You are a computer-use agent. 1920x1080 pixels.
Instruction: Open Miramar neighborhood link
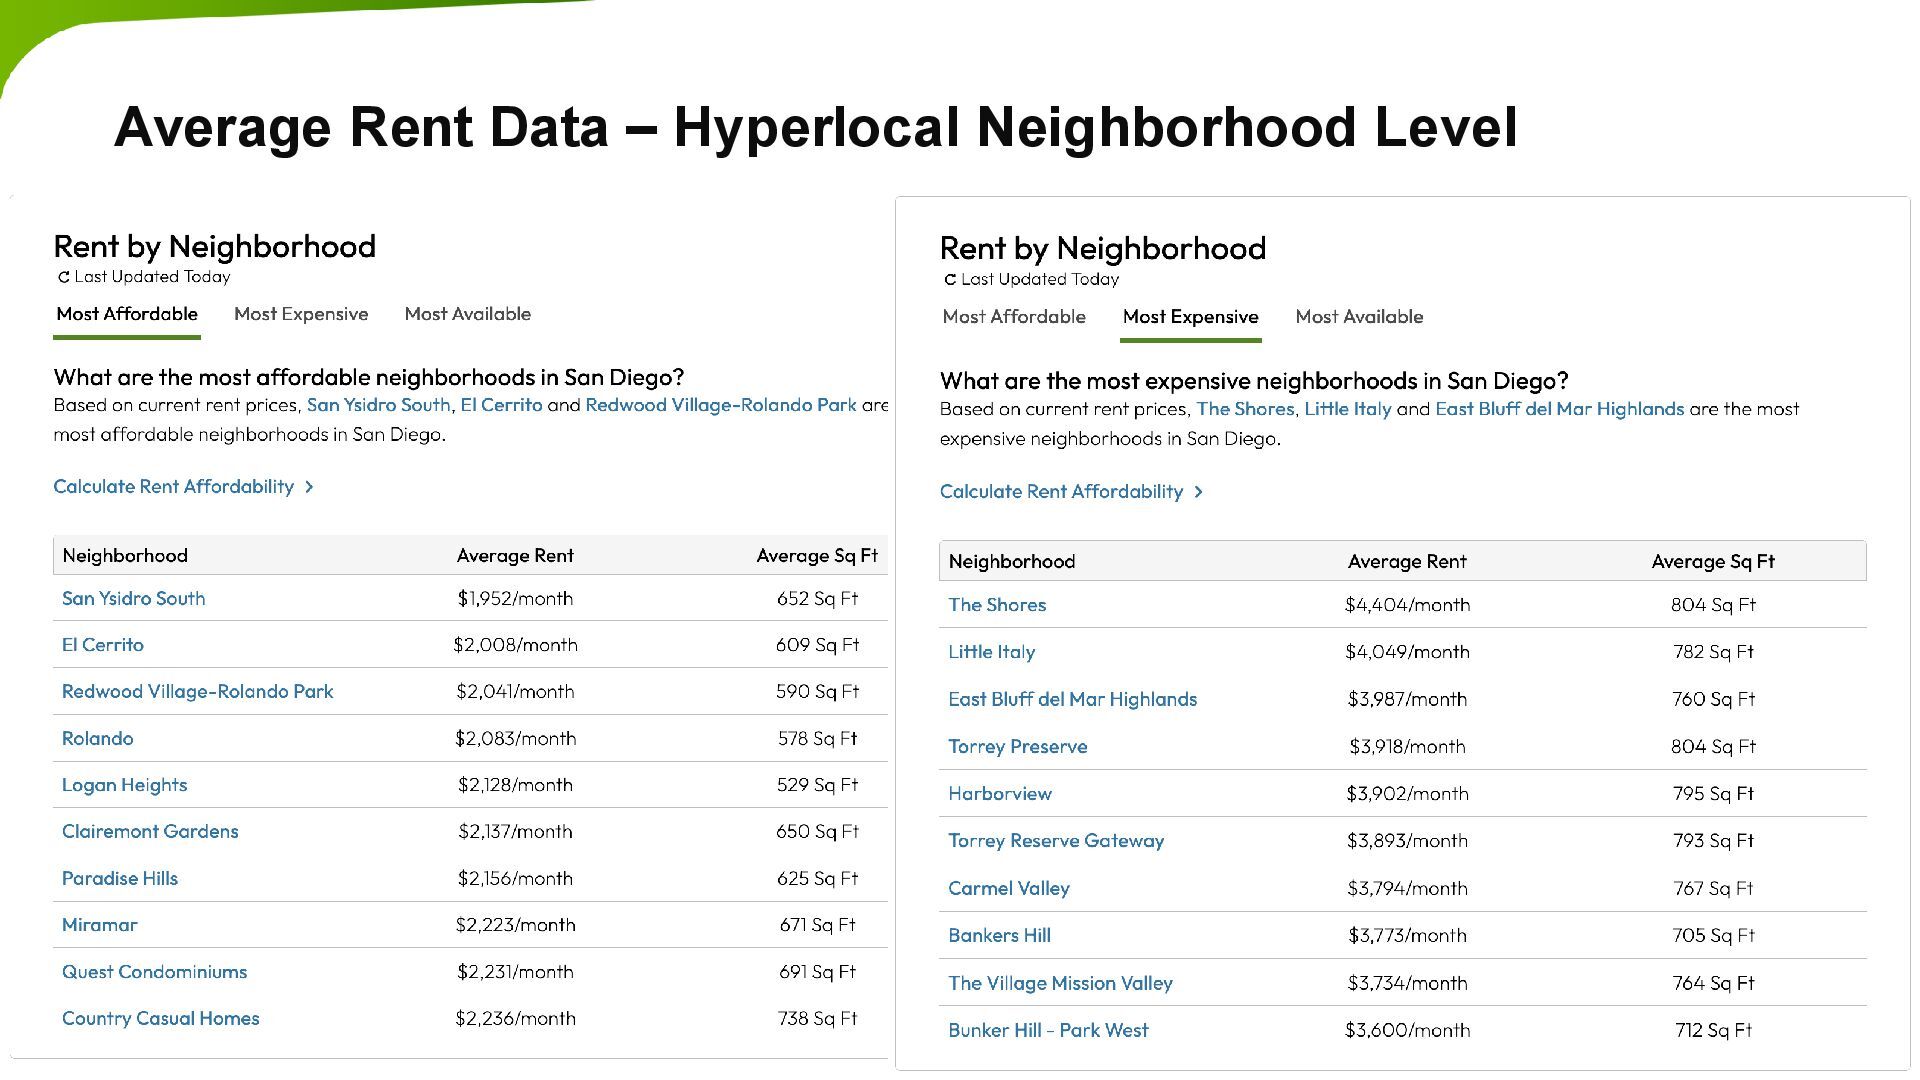(x=99, y=925)
